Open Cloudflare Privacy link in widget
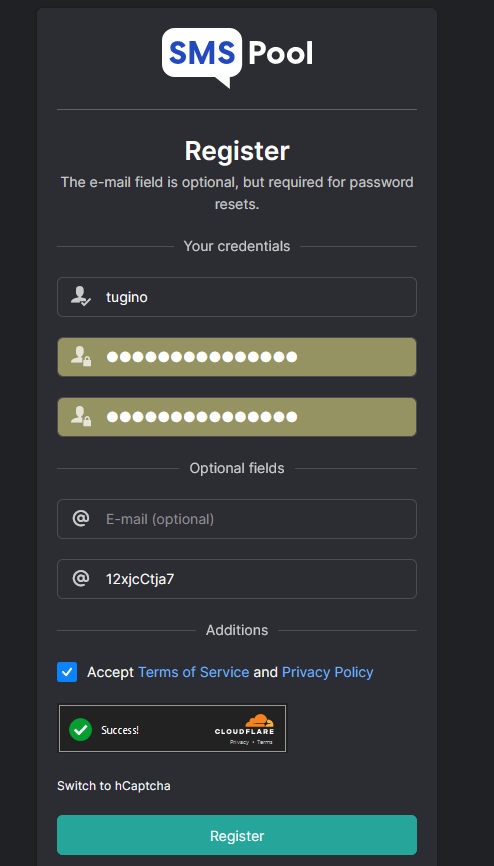Image resolution: width=494 pixels, height=866 pixels. pos(239,742)
